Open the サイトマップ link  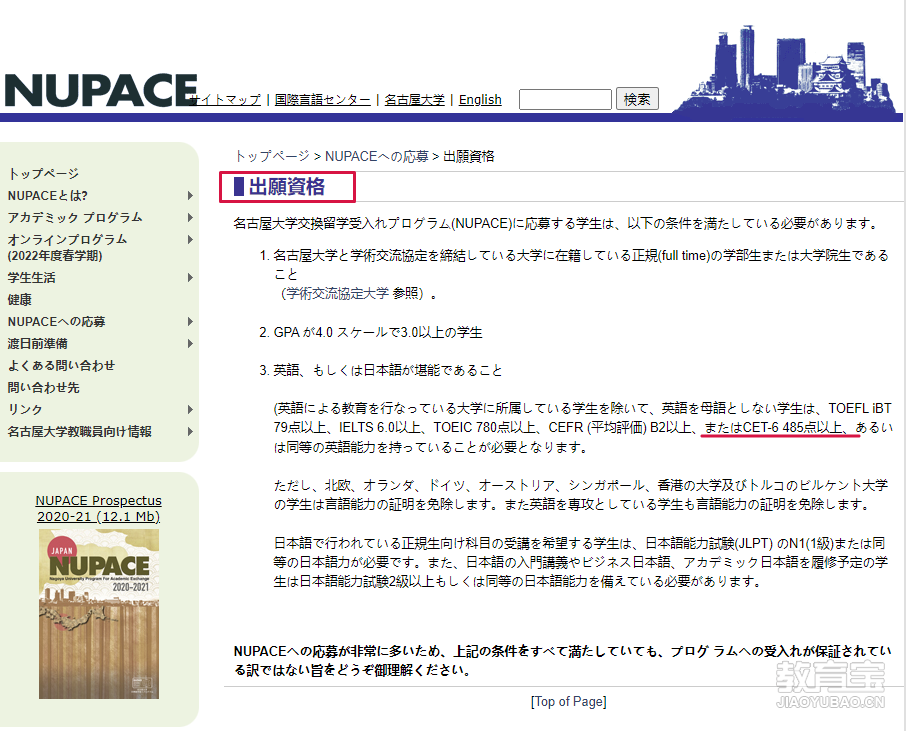tap(225, 99)
